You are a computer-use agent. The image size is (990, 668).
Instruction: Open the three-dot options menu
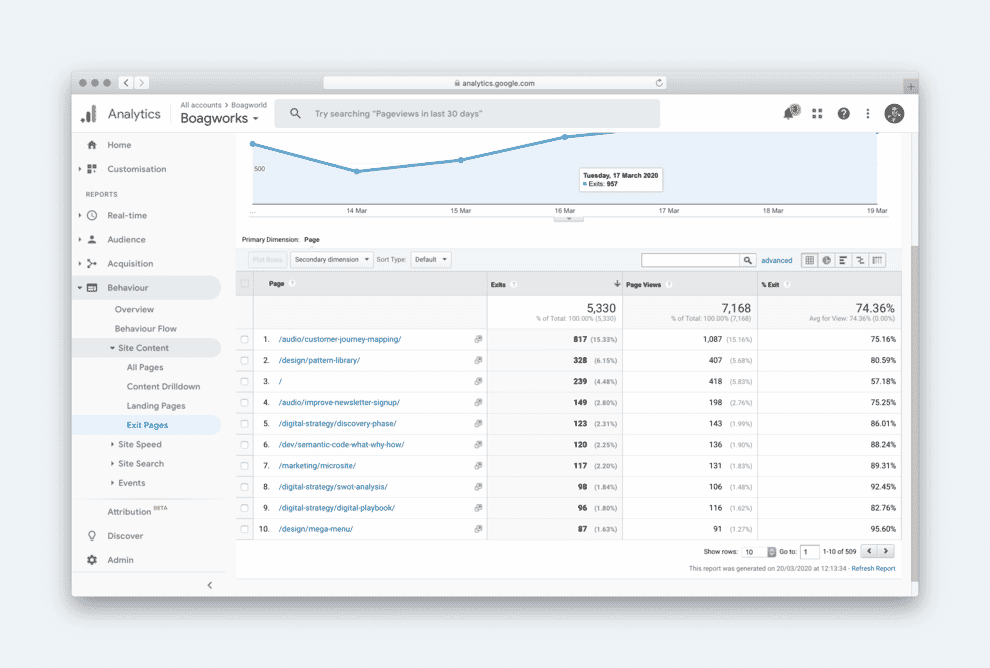pyautogui.click(x=868, y=114)
